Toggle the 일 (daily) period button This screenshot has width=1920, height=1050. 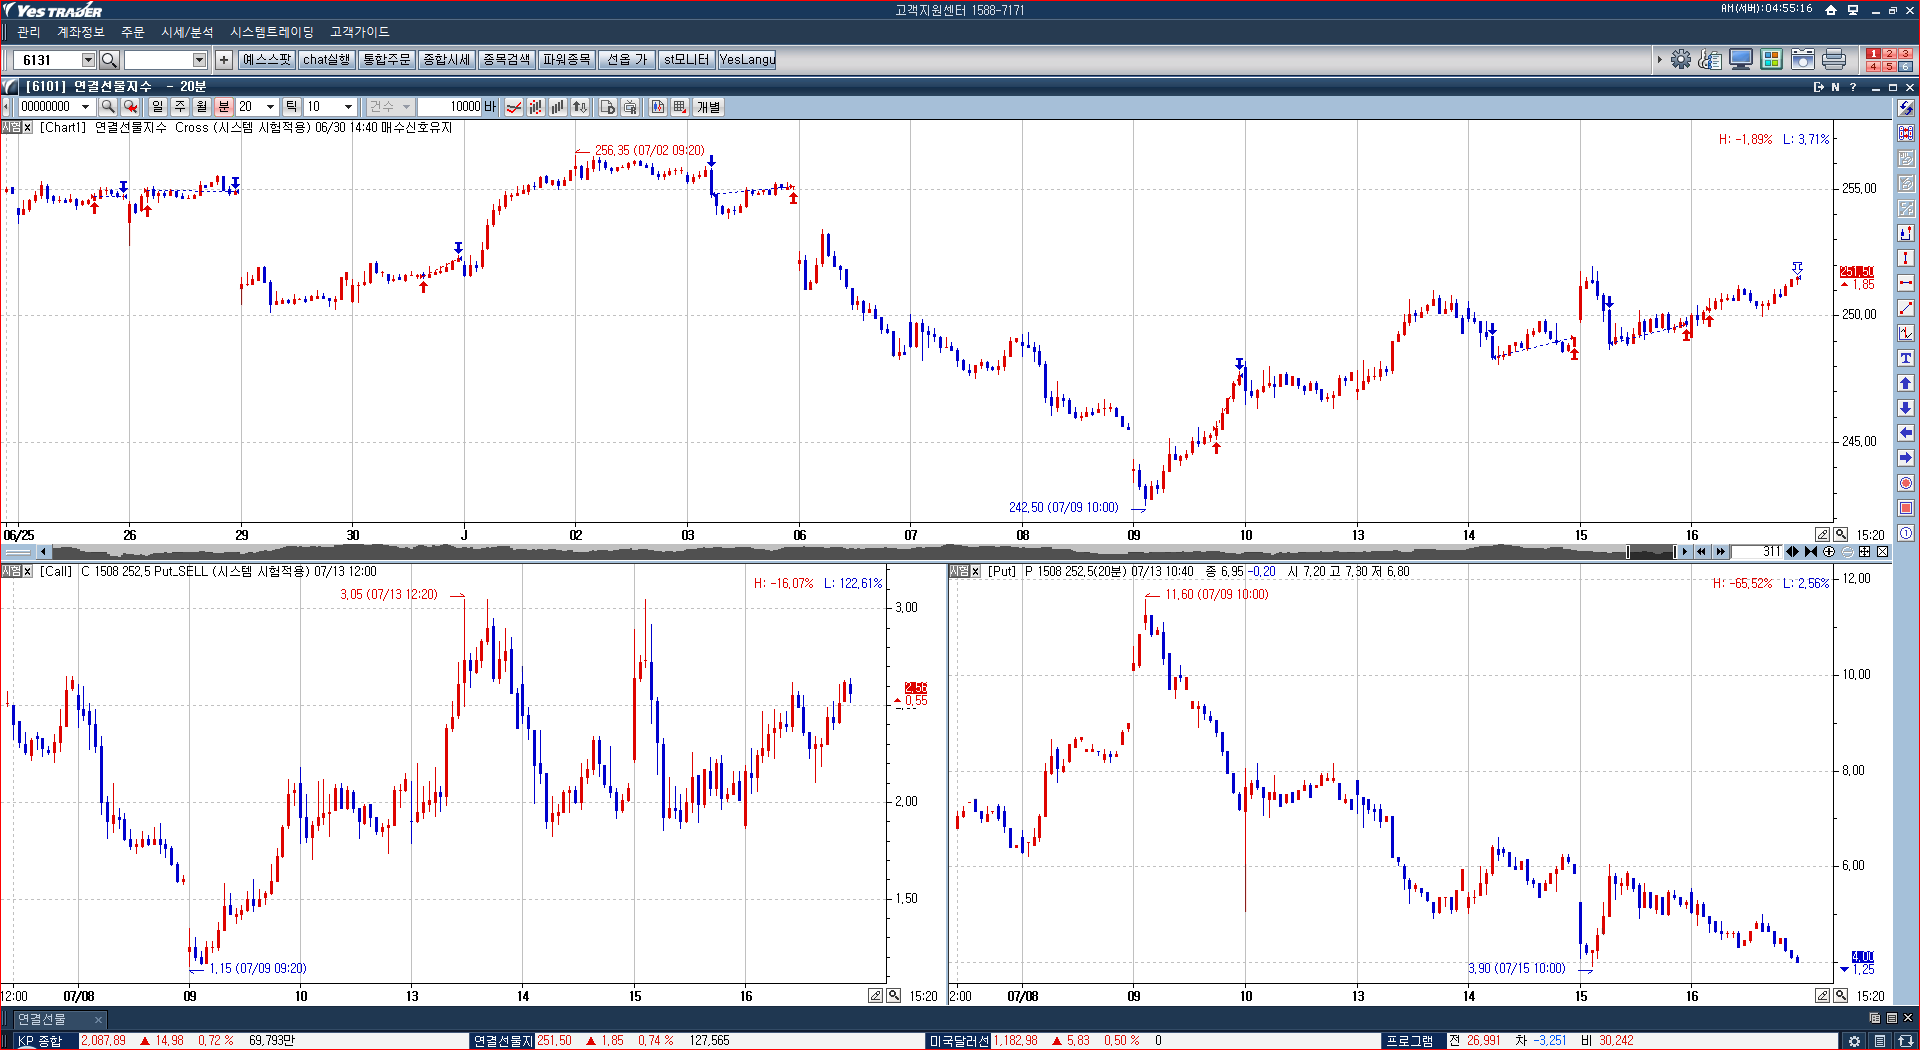[158, 107]
